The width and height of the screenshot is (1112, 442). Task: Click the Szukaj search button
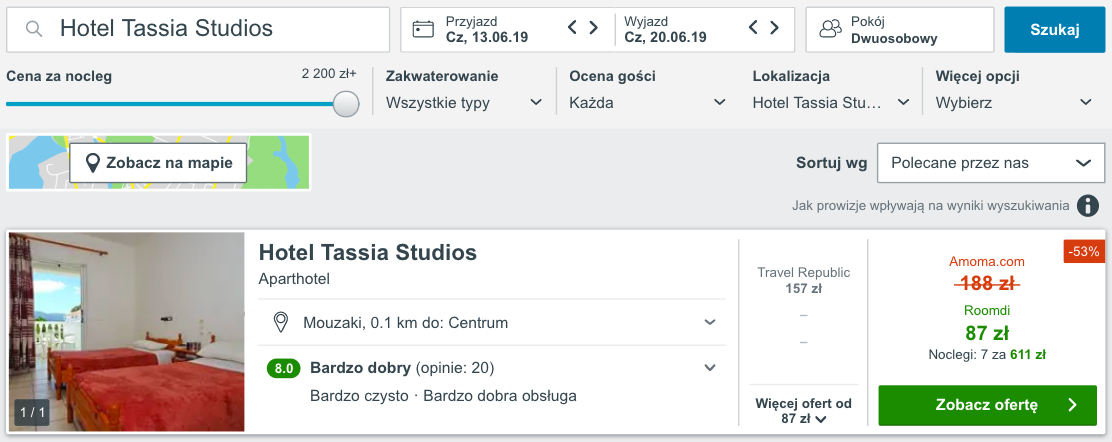(1055, 30)
